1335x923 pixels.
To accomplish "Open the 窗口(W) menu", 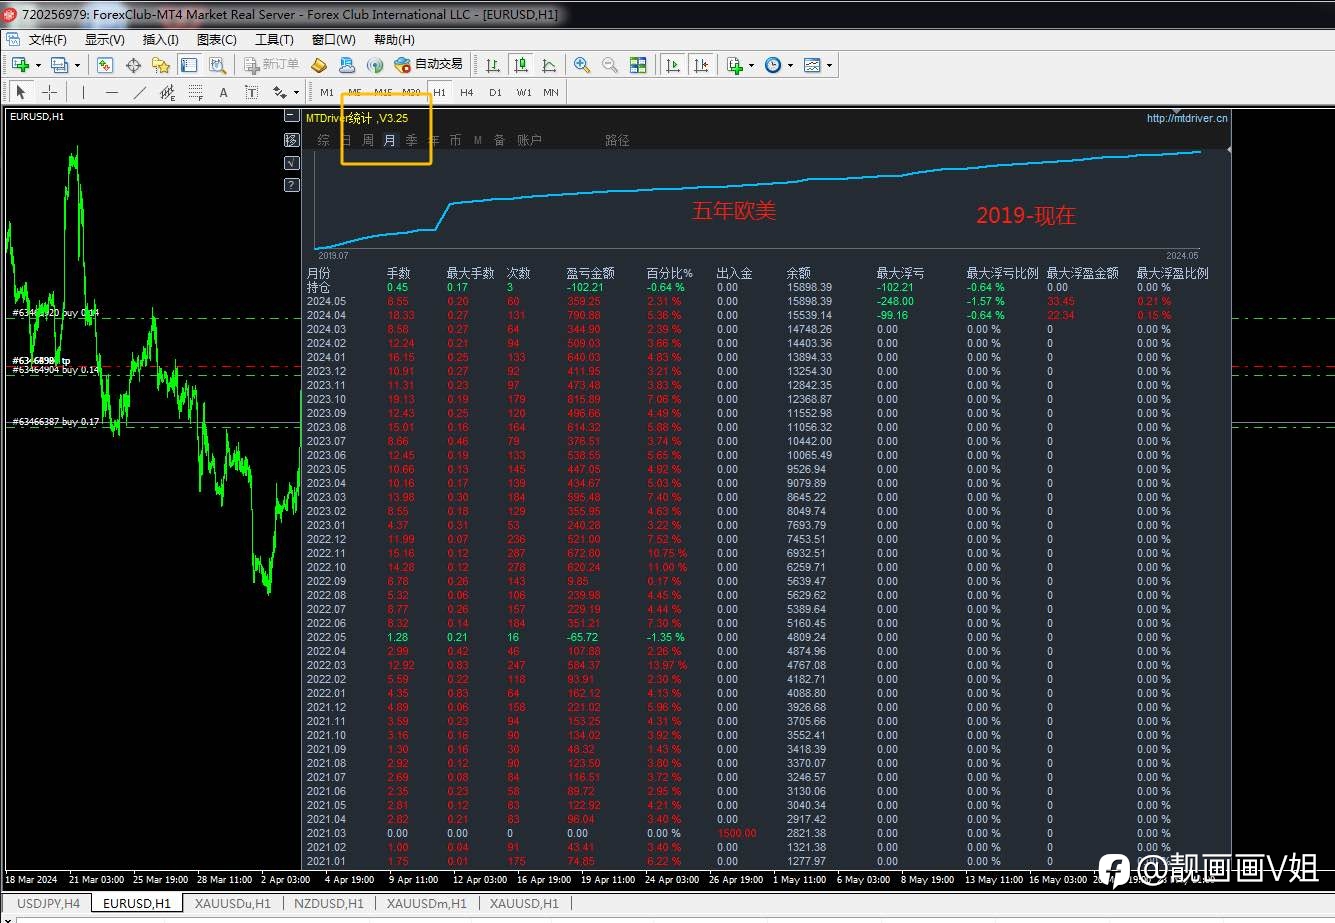I will tap(333, 40).
